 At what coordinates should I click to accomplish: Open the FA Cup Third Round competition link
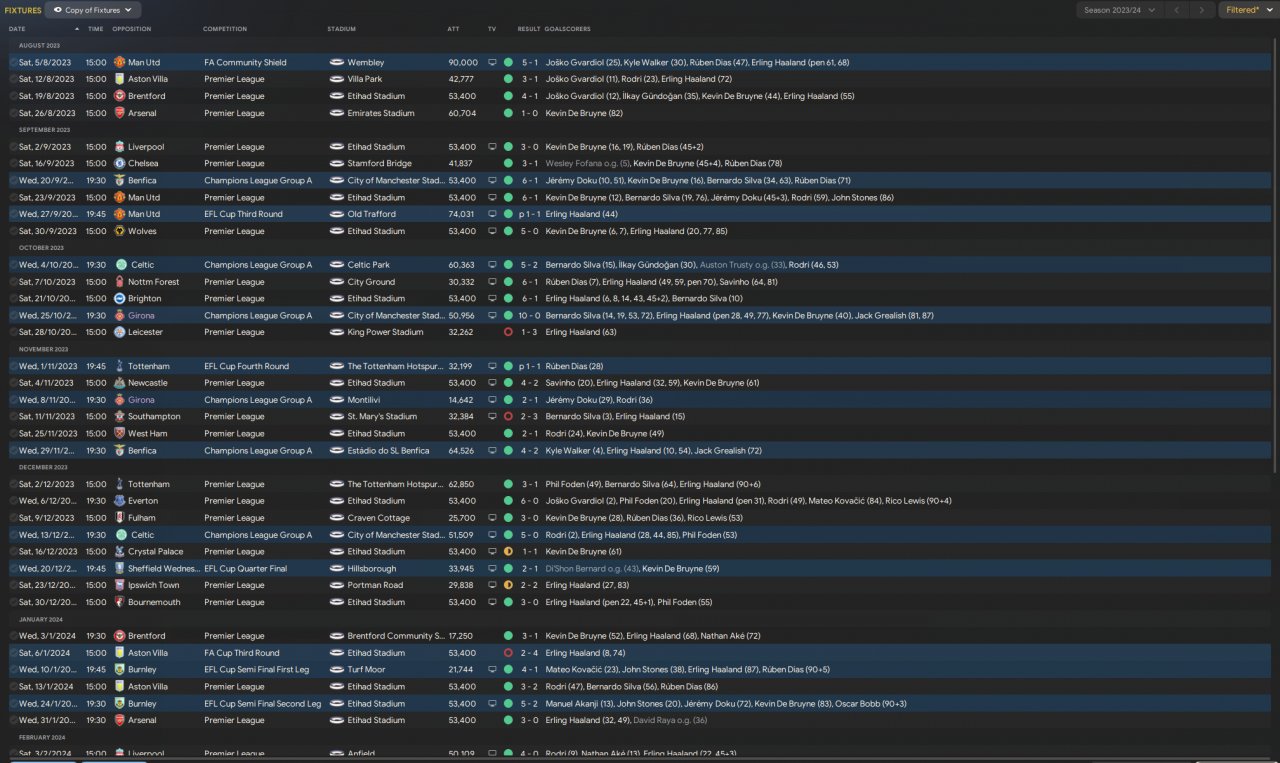coord(242,653)
